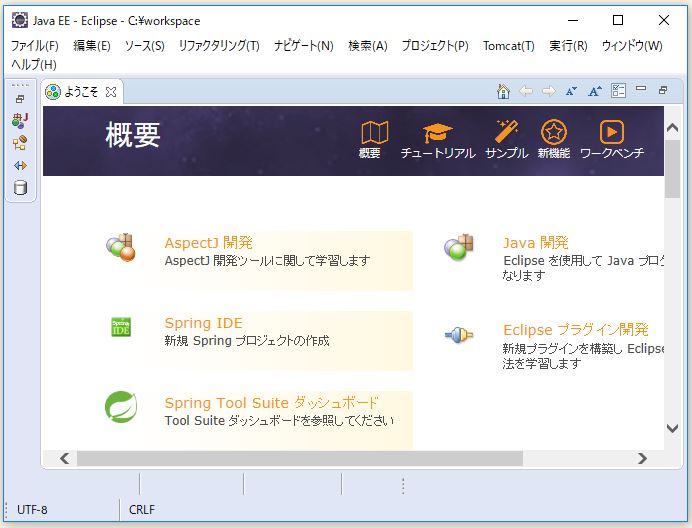Click the vertical scrollbar thumb
The image size is (692, 528).
[x=672, y=170]
